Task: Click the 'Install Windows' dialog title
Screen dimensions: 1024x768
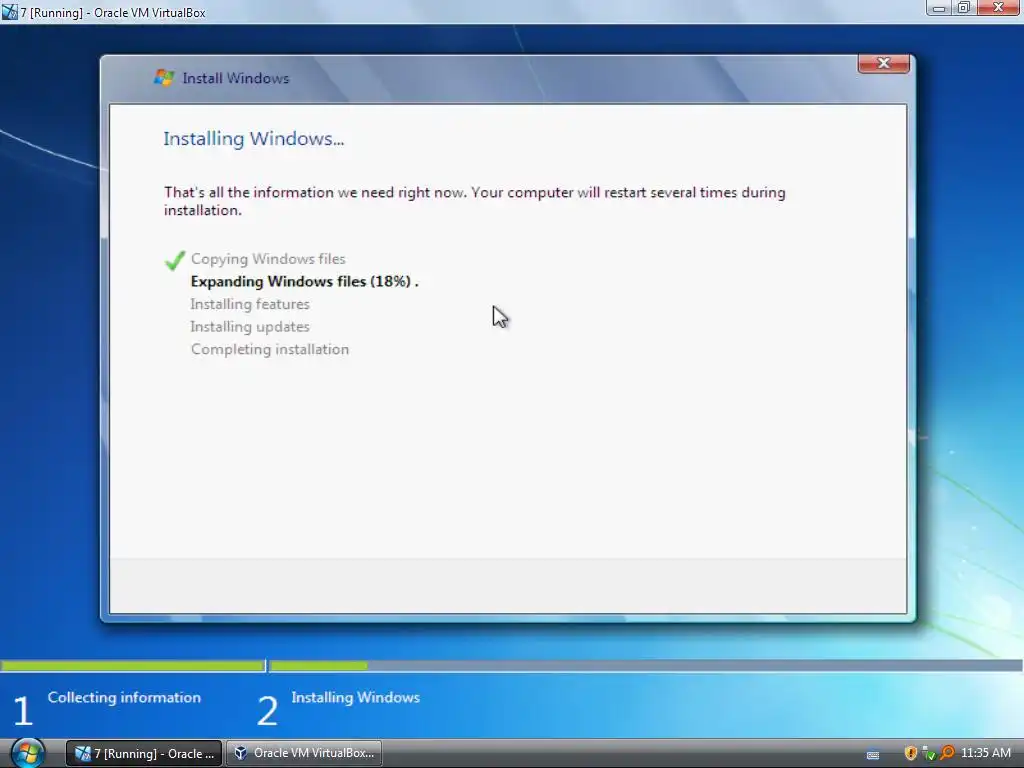Action: coord(236,78)
